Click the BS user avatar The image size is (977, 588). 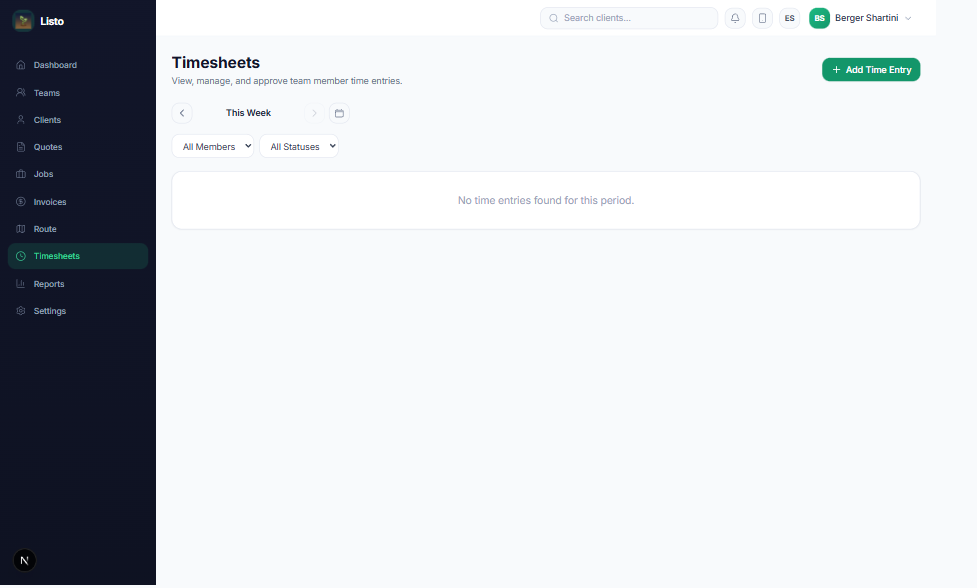(x=819, y=18)
